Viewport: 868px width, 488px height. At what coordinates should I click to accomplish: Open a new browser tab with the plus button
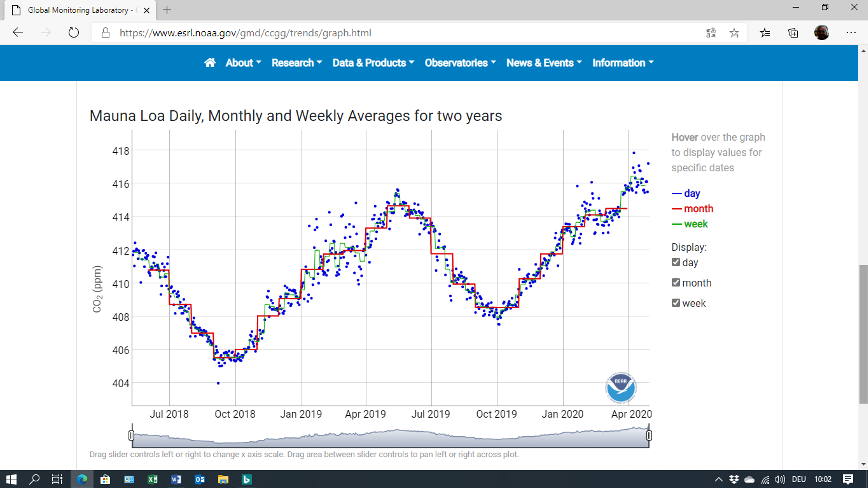167,9
